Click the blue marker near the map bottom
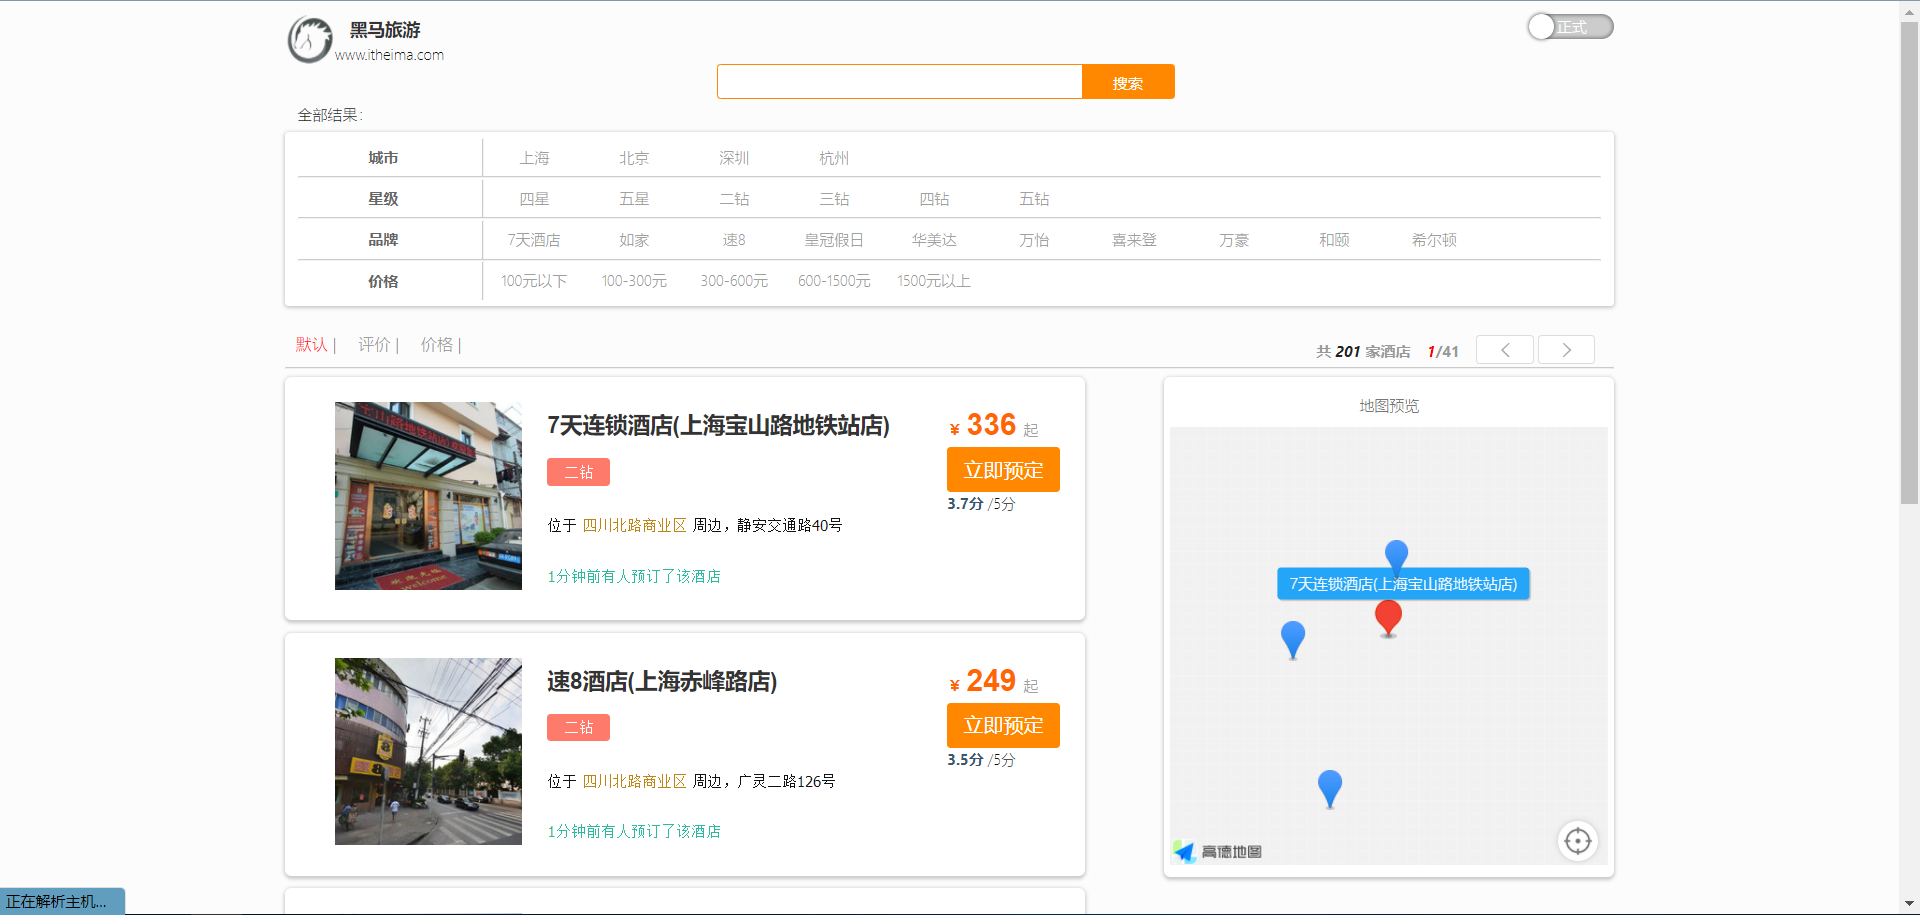 pyautogui.click(x=1330, y=787)
